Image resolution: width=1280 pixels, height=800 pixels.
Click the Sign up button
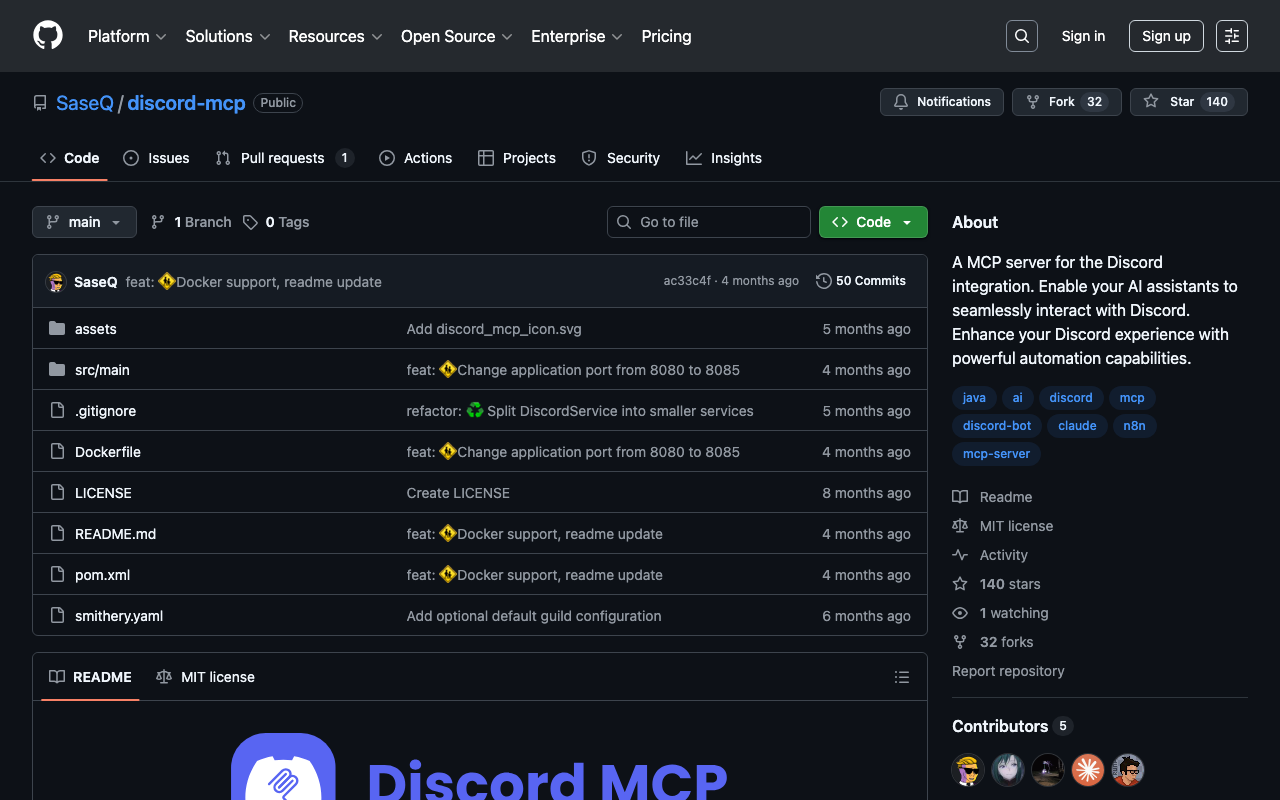(x=1165, y=36)
